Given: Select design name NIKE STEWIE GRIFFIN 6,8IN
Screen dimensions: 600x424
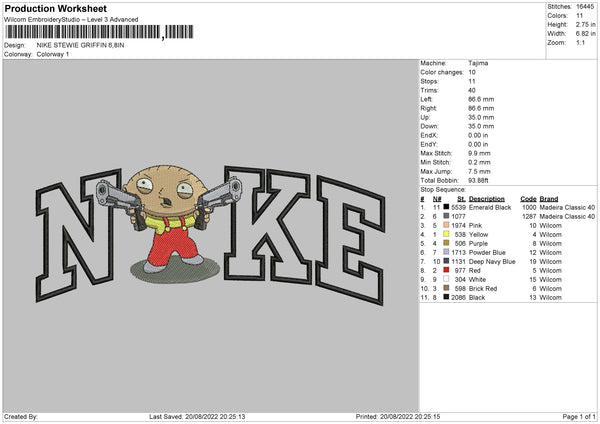Looking at the screenshot, I should (x=80, y=45).
